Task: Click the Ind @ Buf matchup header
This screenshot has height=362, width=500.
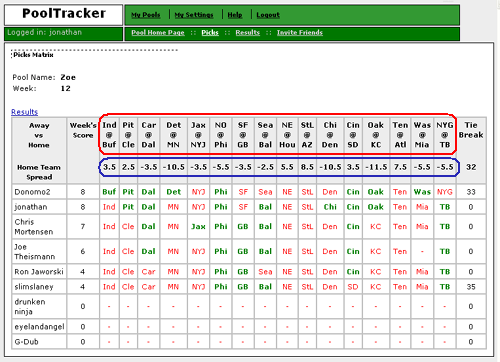Action: coord(109,135)
